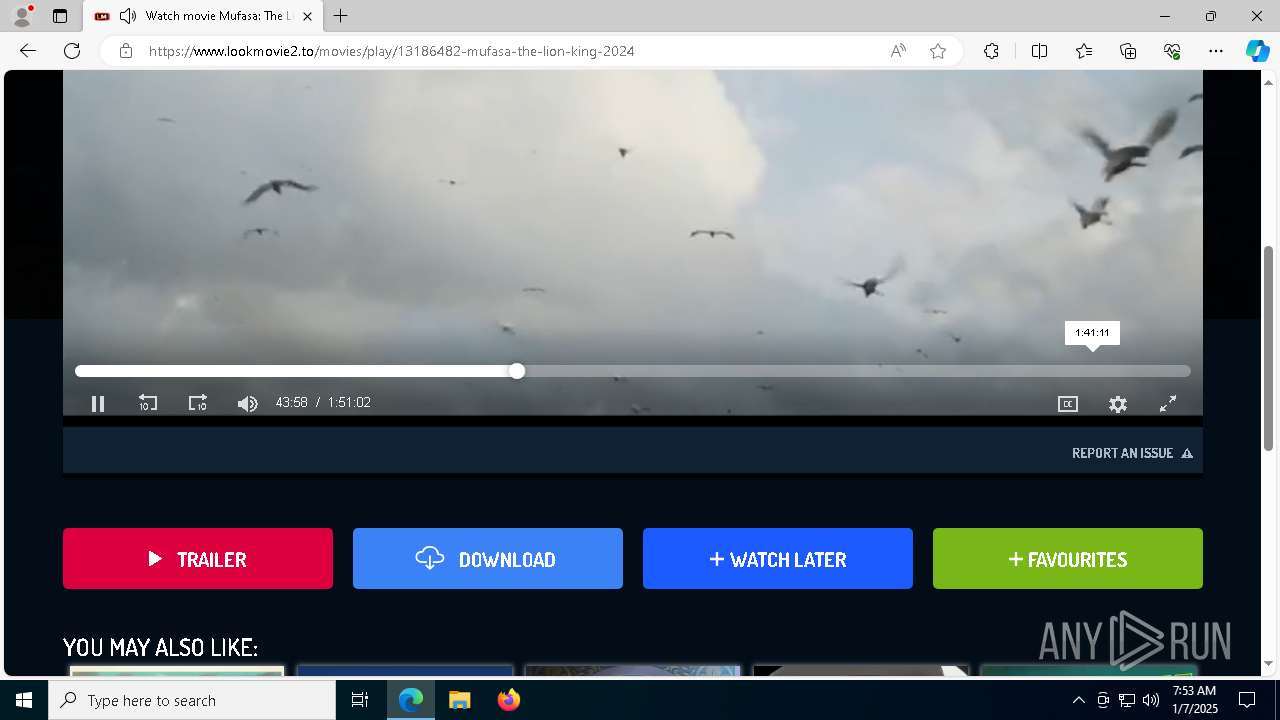Open Browser essentials icon
This screenshot has height=720, width=1280.
[1172, 51]
